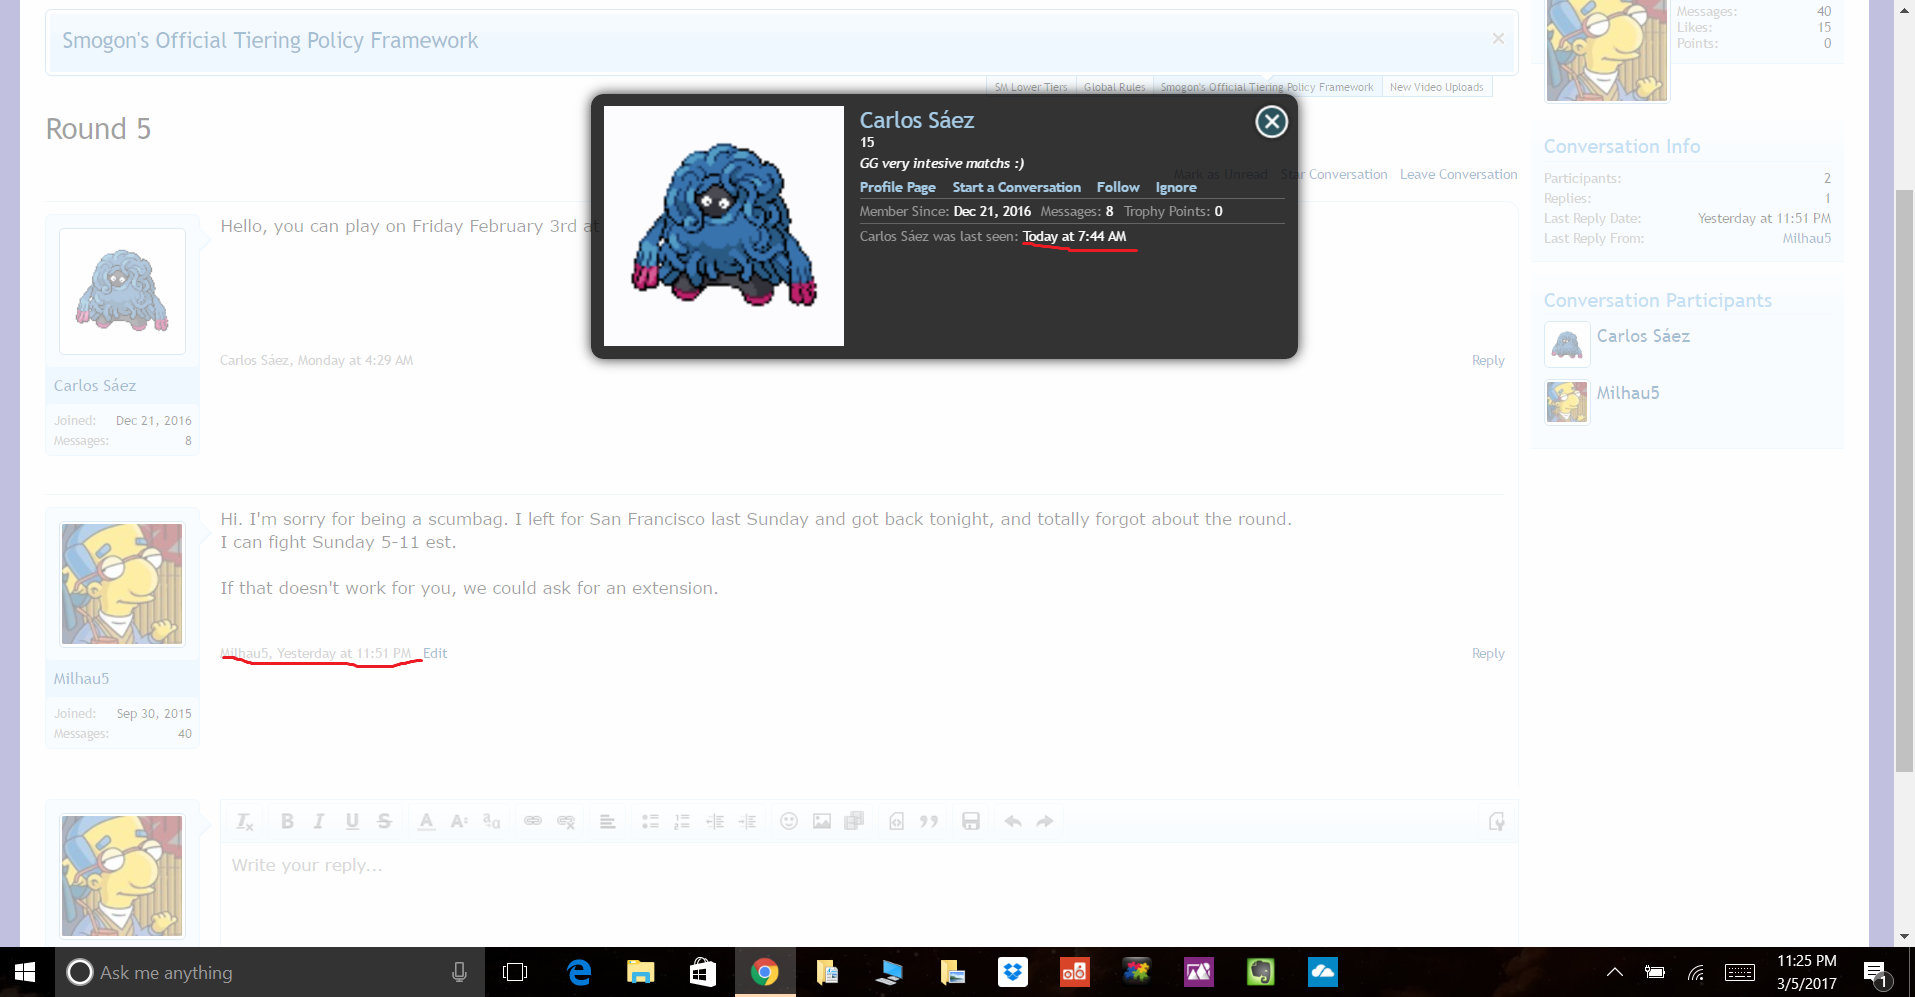Click the save draft floppy icon

click(x=970, y=821)
